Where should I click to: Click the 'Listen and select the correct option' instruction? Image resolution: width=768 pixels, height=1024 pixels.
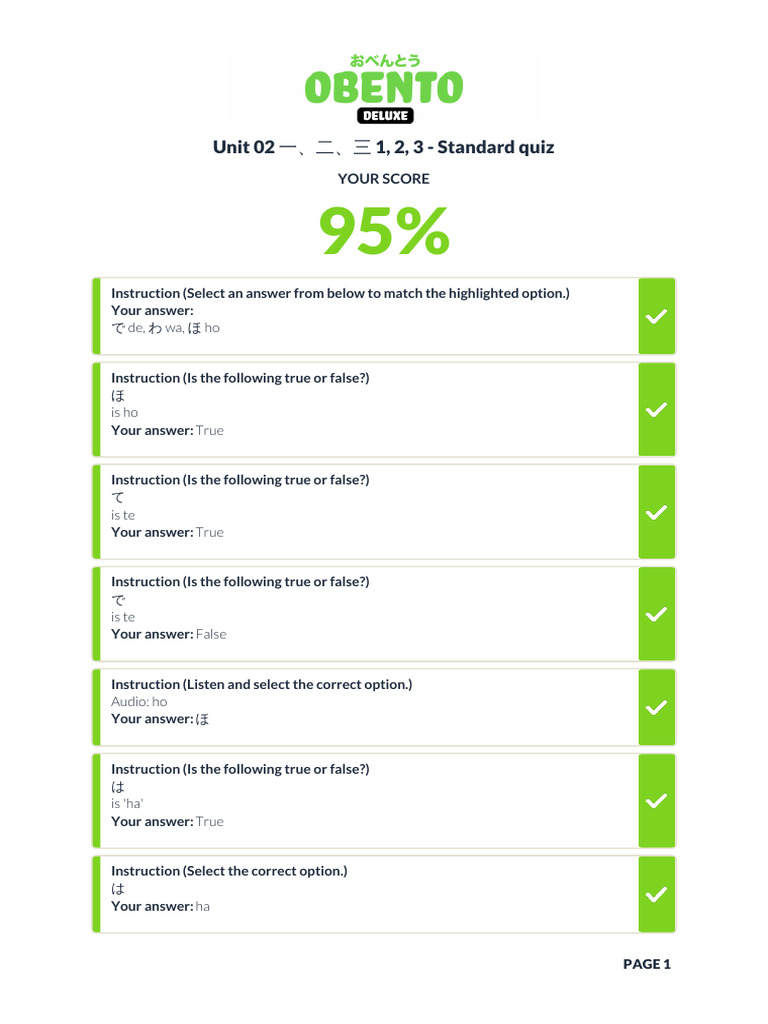tap(261, 684)
